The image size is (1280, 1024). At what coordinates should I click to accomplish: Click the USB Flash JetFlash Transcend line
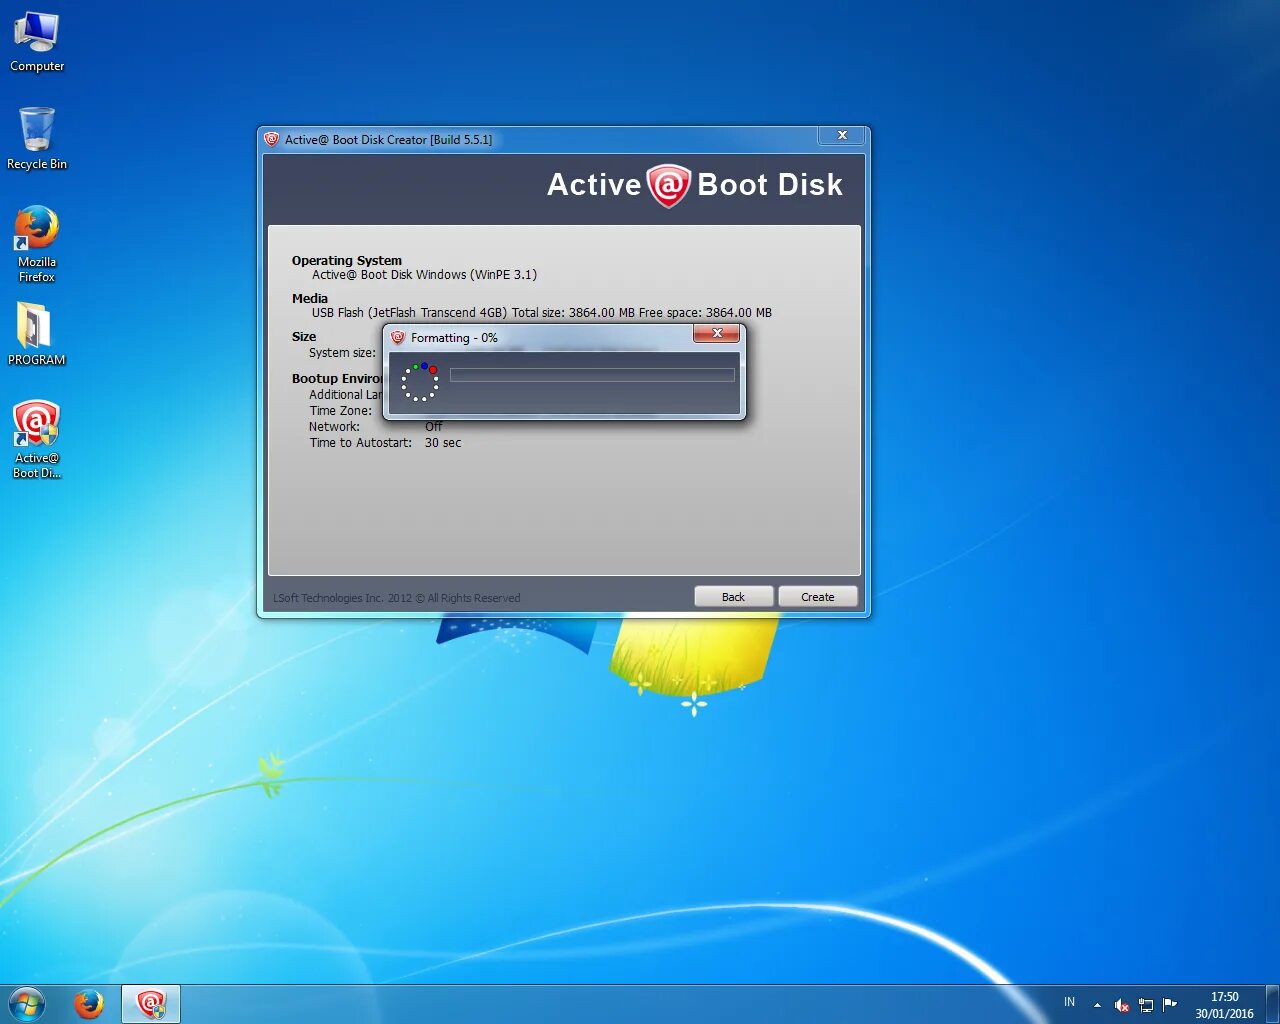541,313
